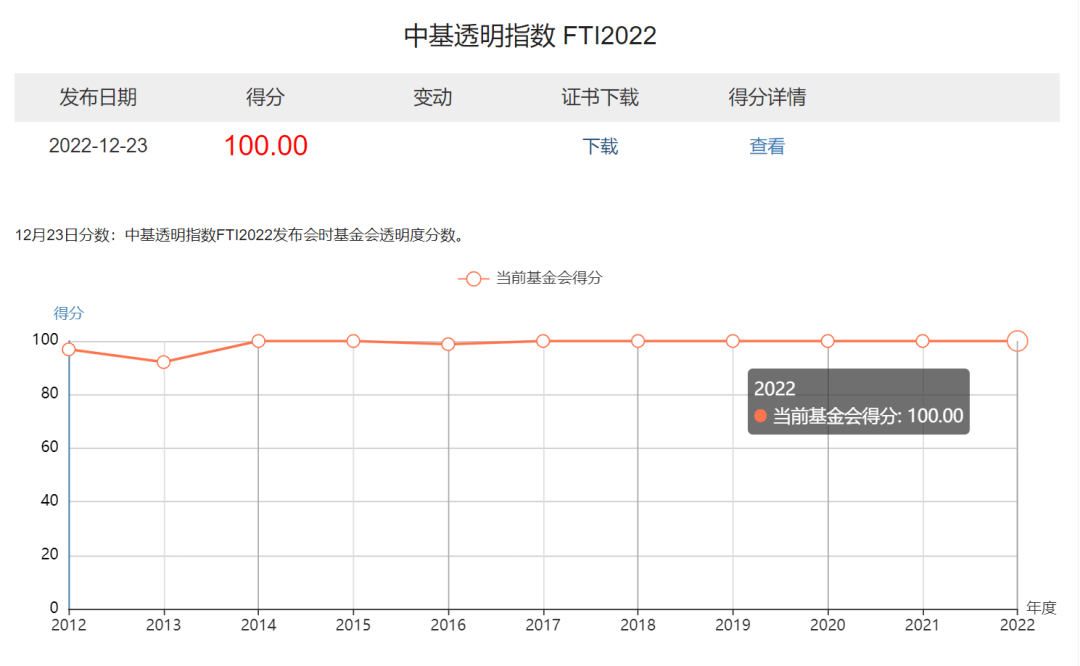Click the 证书下载 column header
This screenshot has width=1080, height=666.
600,97
